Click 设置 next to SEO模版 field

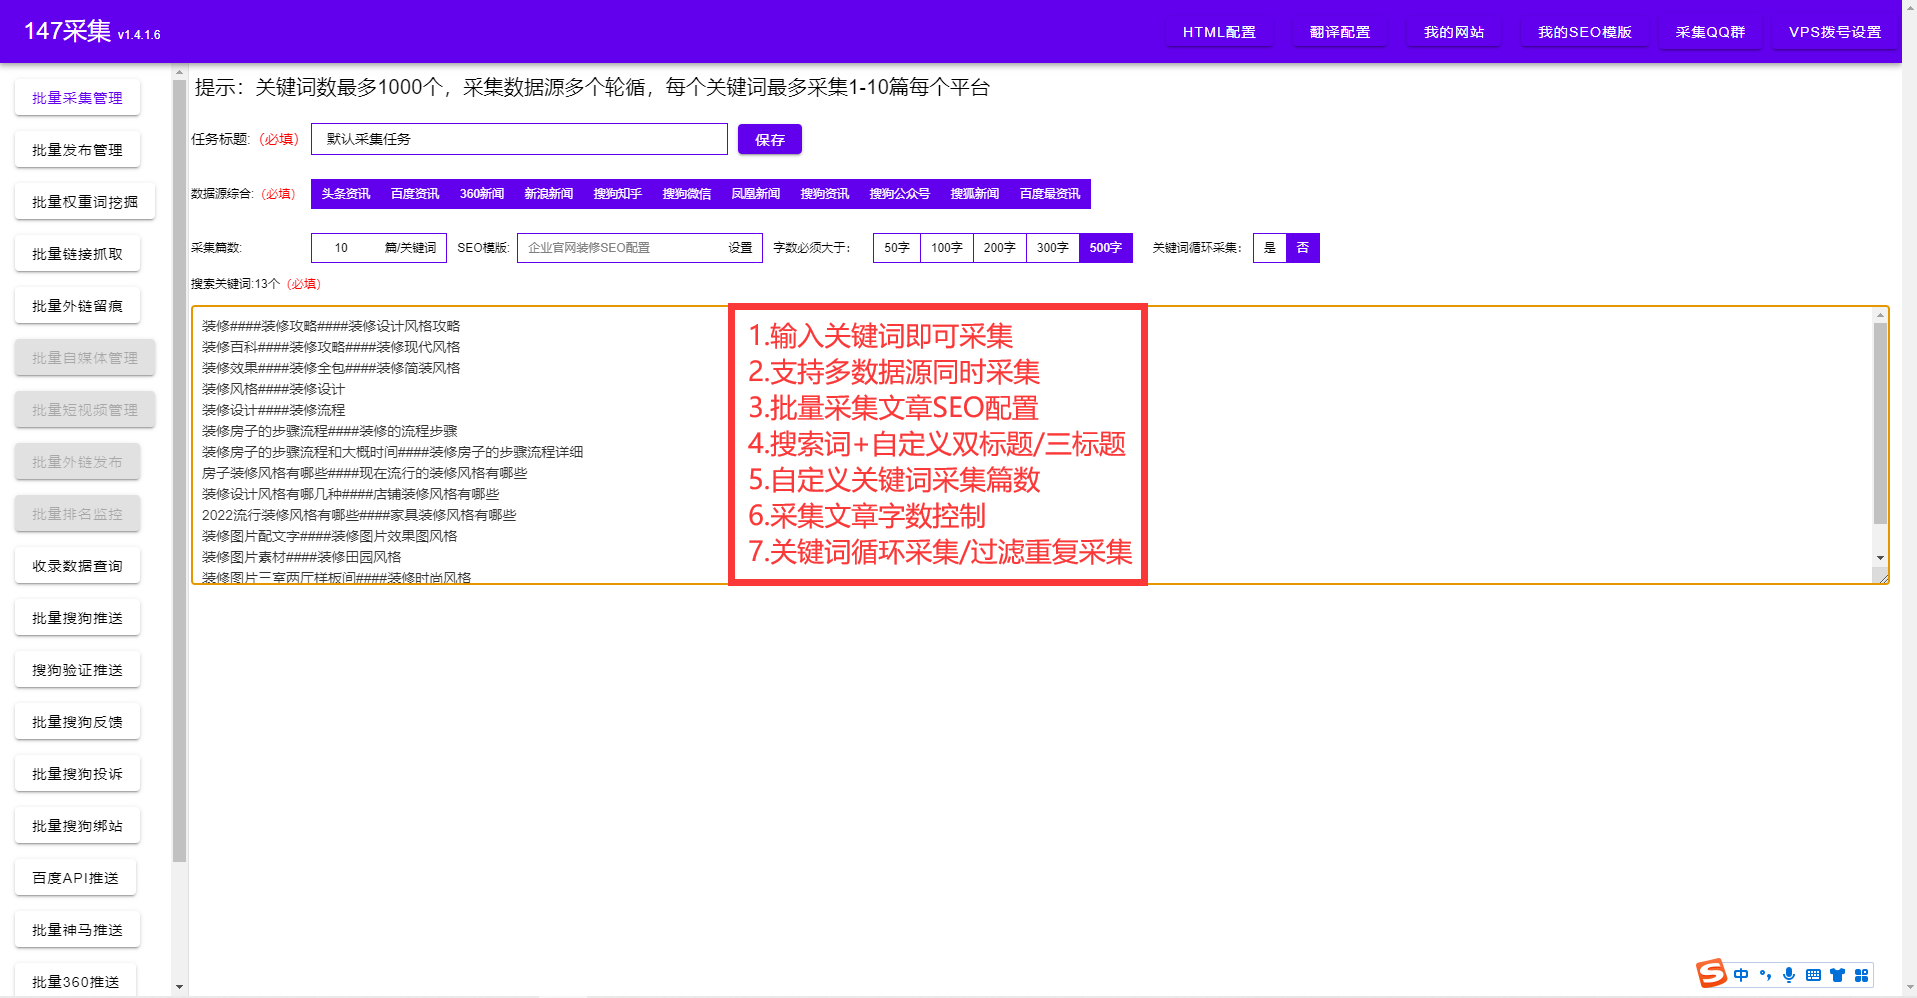click(742, 247)
